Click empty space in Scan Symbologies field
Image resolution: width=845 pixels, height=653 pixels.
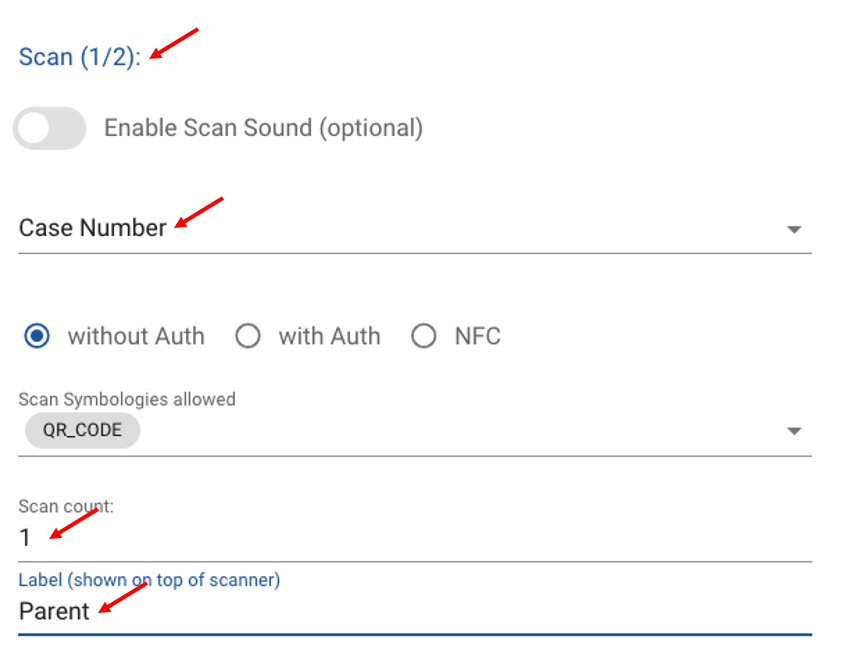(450, 431)
